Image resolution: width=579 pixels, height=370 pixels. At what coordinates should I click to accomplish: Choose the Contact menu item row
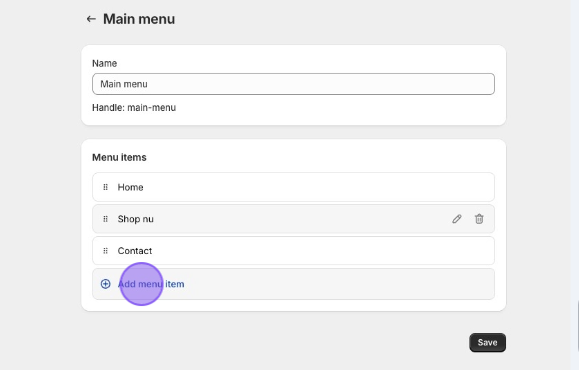[x=293, y=251]
